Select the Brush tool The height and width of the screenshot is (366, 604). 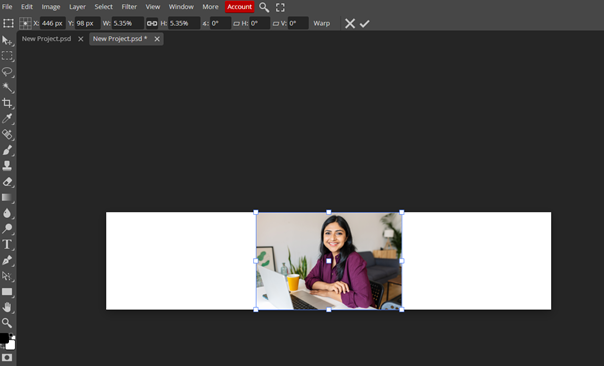[x=7, y=150]
